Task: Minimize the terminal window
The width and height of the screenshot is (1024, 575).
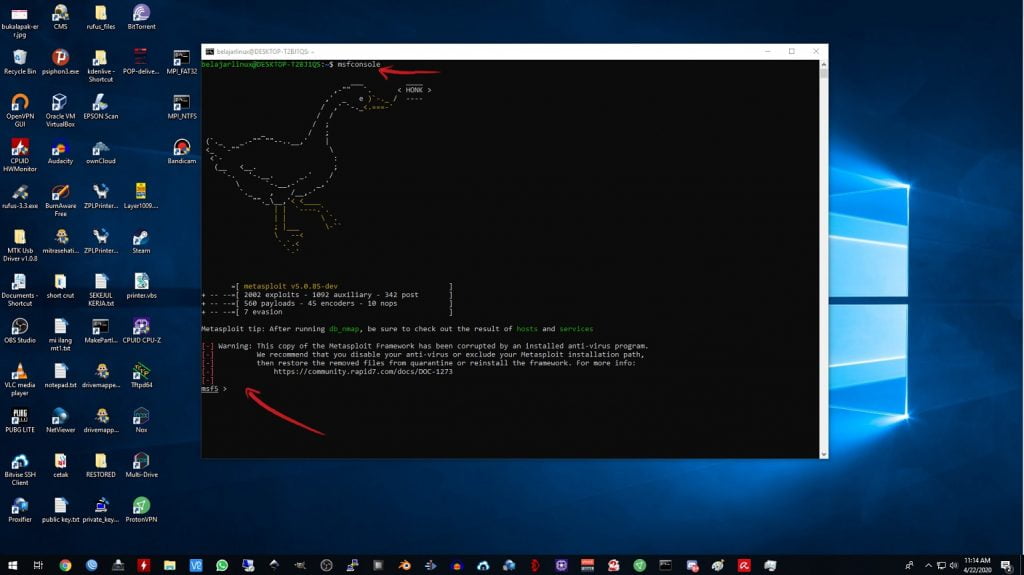Action: pos(768,52)
